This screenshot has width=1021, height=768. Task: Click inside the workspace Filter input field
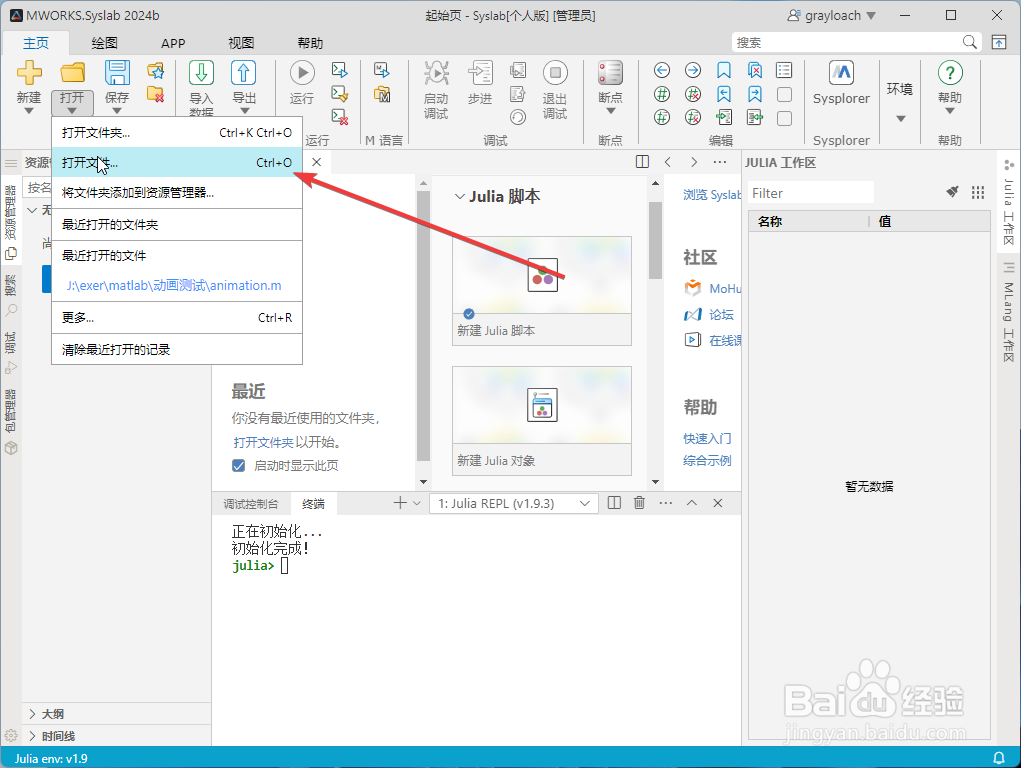[810, 191]
